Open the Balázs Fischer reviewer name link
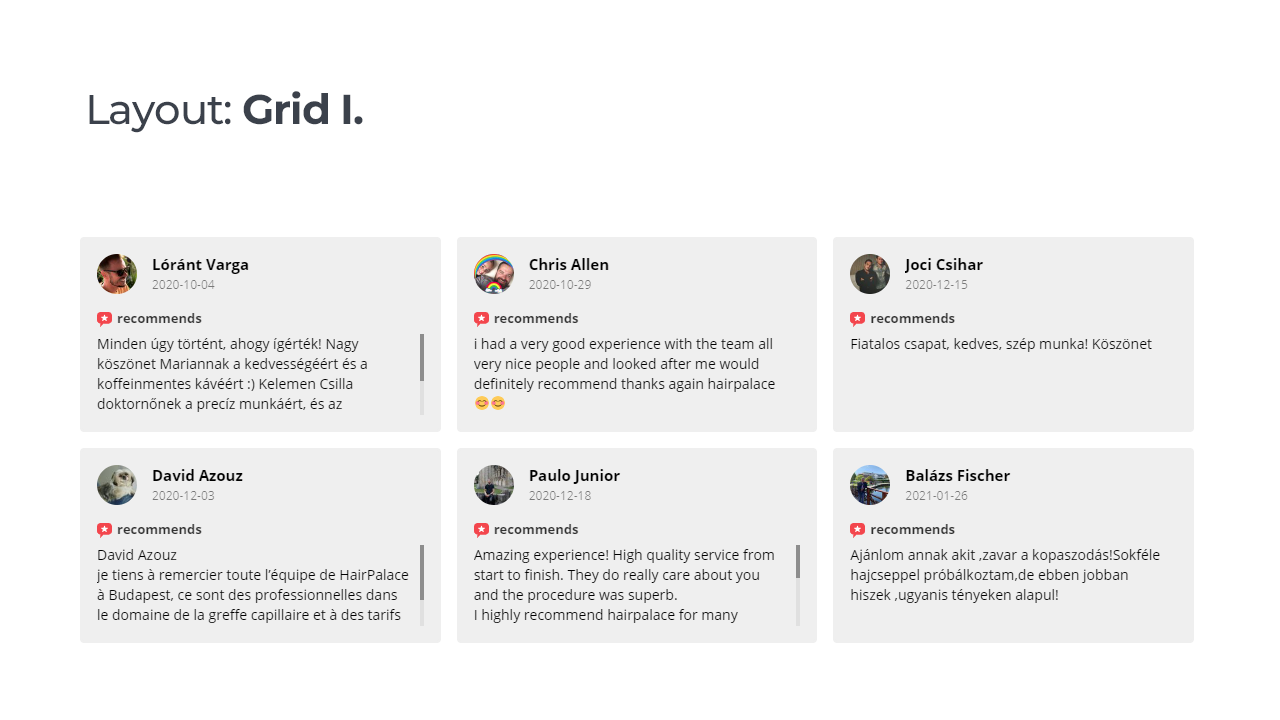Viewport: 1280px width, 720px height. pyautogui.click(x=958, y=476)
